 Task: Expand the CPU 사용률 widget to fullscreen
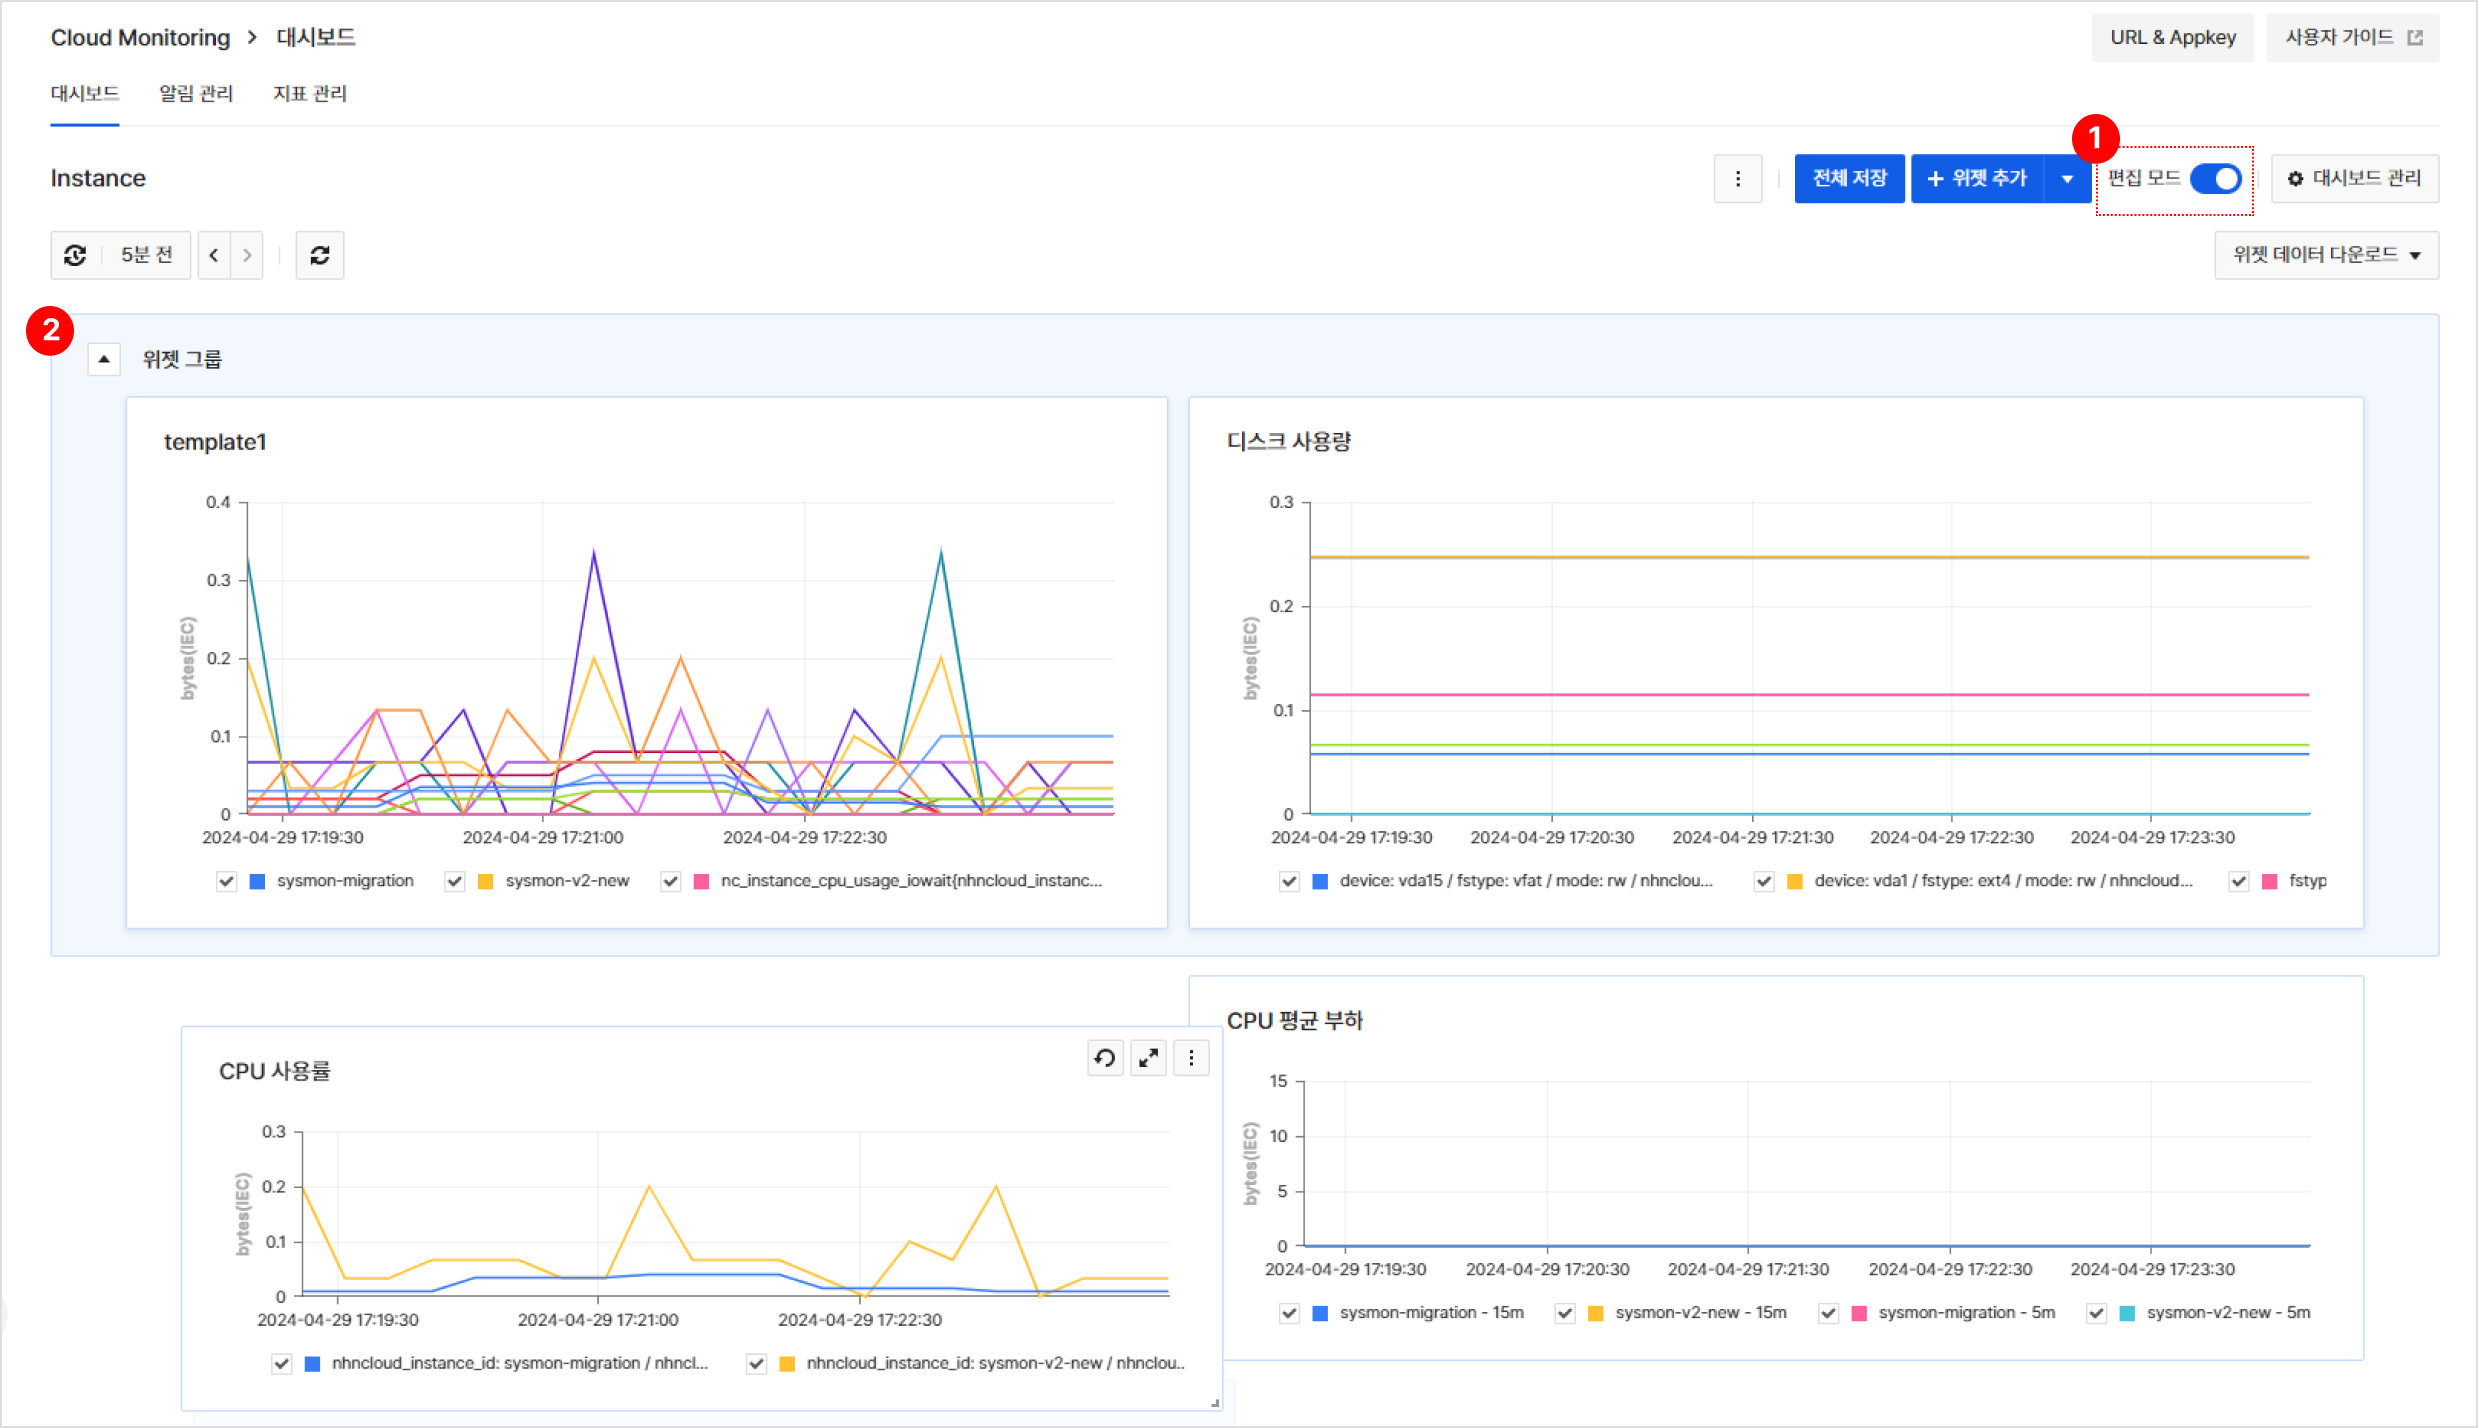[x=1148, y=1058]
